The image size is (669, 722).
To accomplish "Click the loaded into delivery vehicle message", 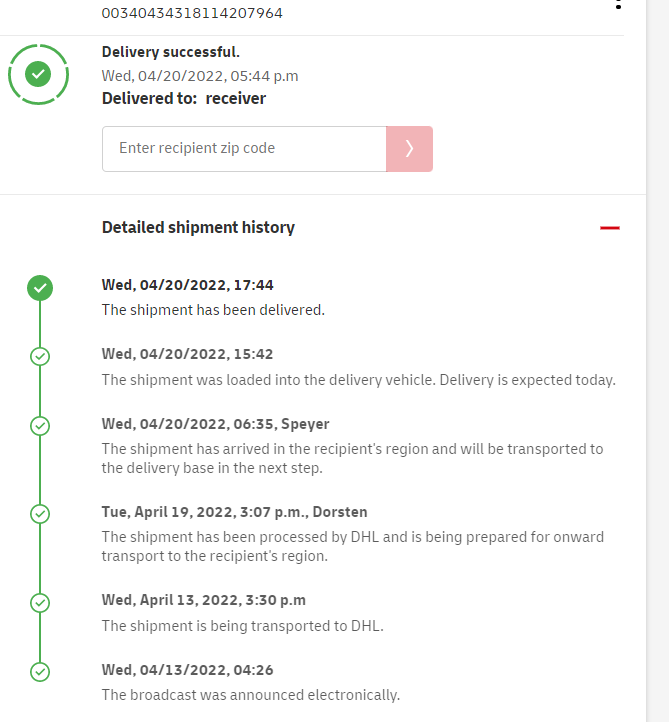I will click(x=358, y=380).
